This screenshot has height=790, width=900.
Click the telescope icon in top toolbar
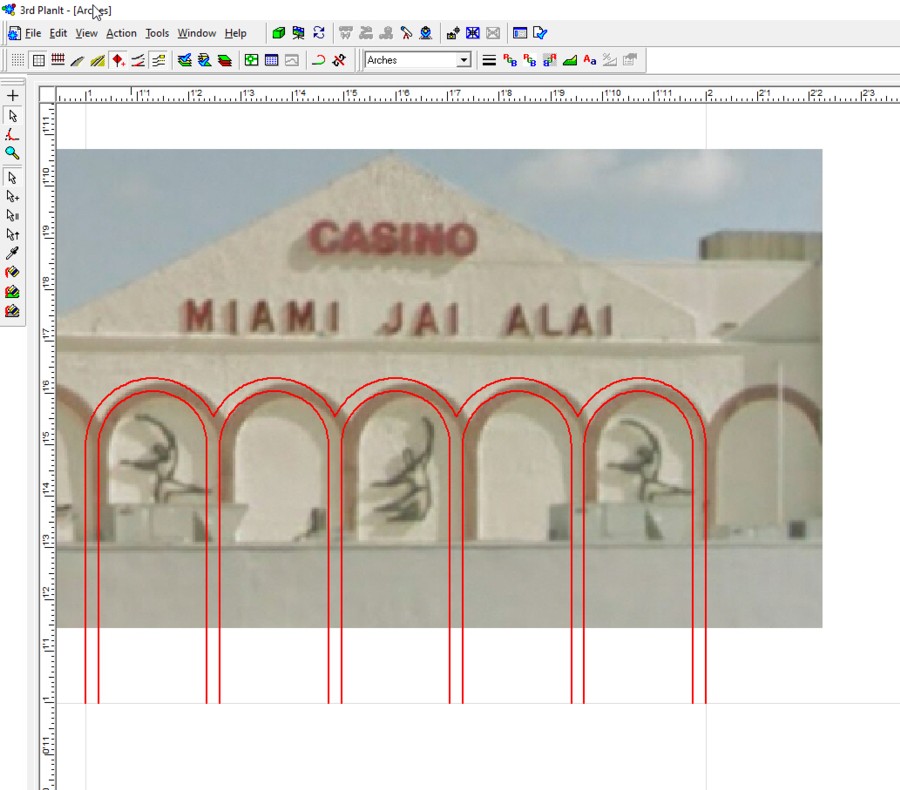pyautogui.click(x=406, y=33)
